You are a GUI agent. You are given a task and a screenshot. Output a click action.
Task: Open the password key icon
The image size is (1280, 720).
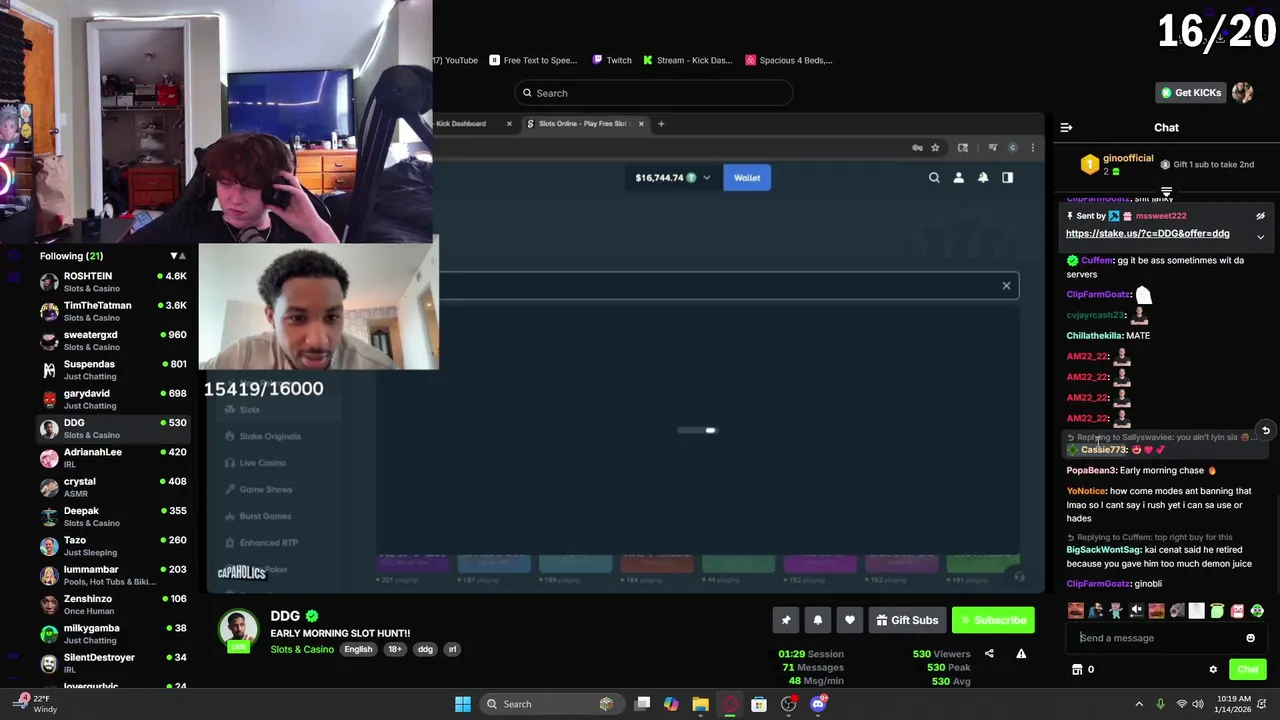click(x=917, y=148)
